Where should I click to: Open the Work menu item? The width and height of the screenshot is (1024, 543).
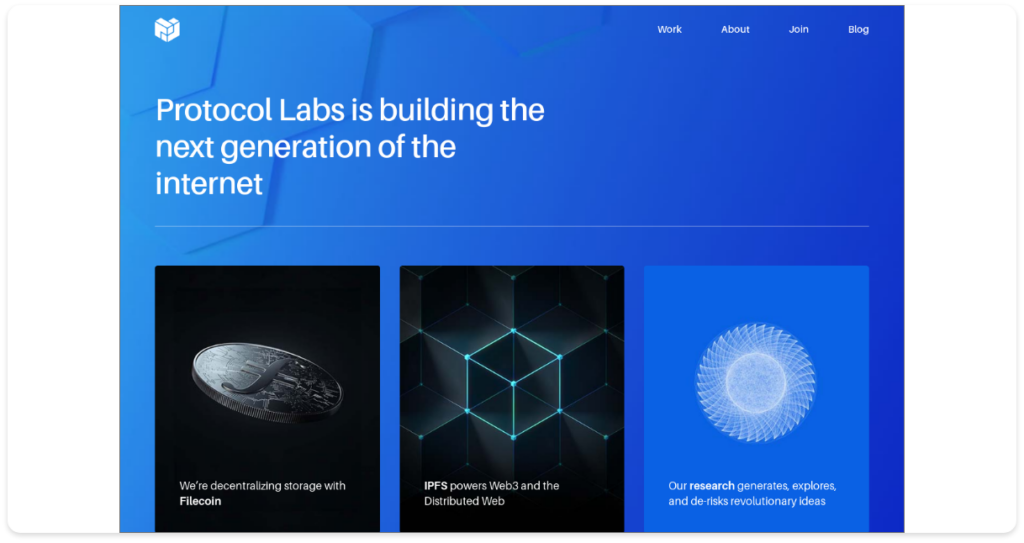click(669, 29)
